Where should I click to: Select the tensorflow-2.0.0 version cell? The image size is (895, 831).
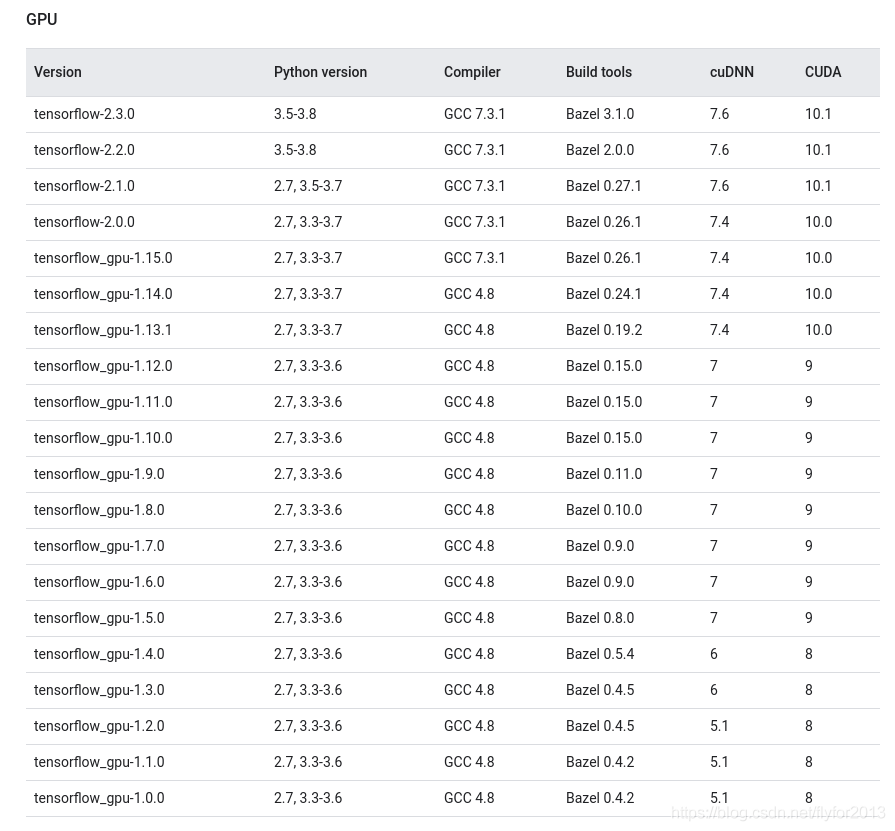tap(84, 222)
